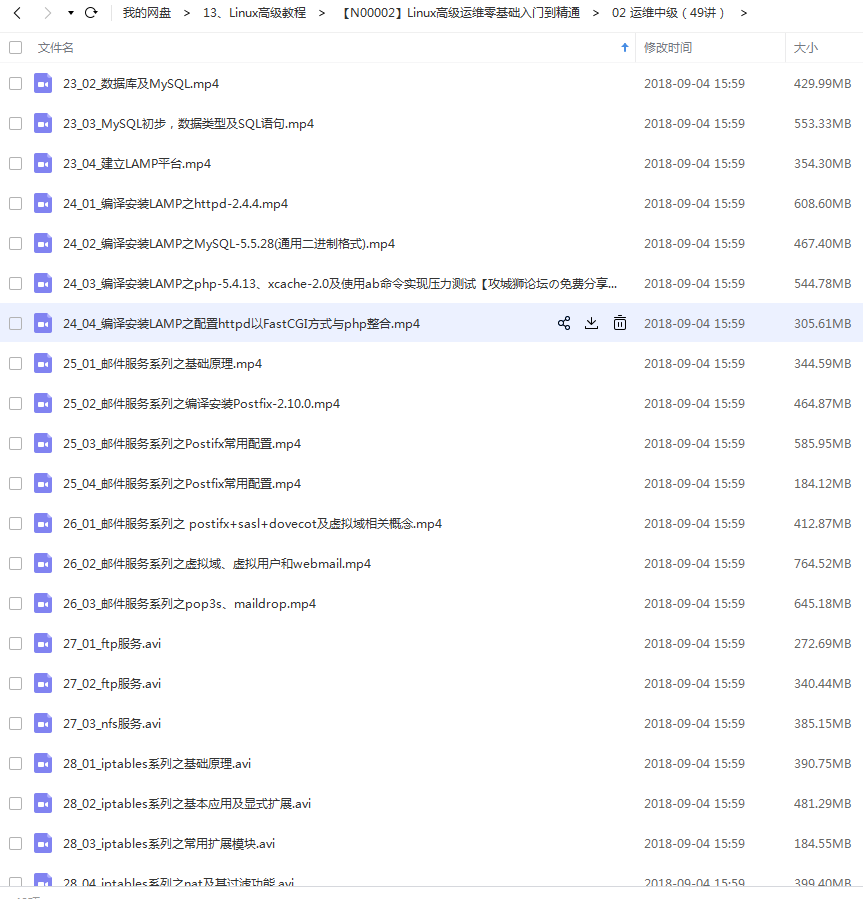Open 26_02 虚拟域、虚拟用户和webmail.mp4
Image resolution: width=863 pixels, height=899 pixels.
pyautogui.click(x=217, y=564)
